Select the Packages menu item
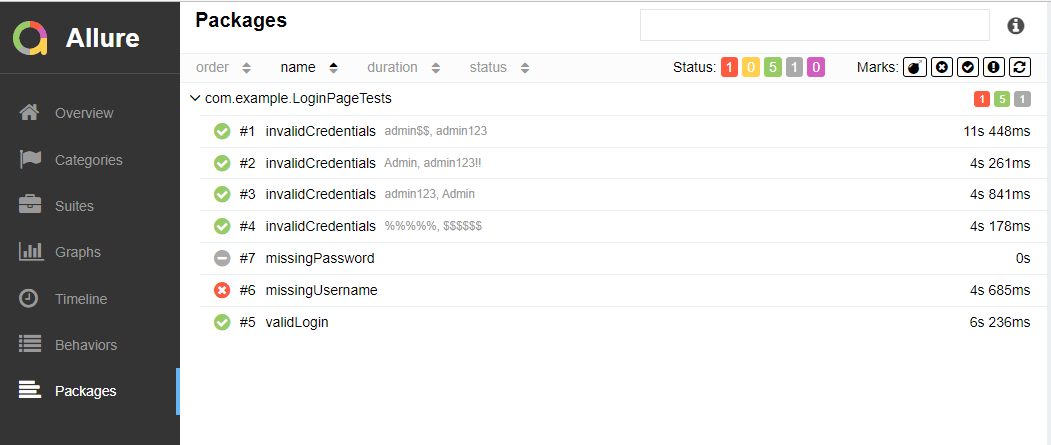 coord(85,391)
